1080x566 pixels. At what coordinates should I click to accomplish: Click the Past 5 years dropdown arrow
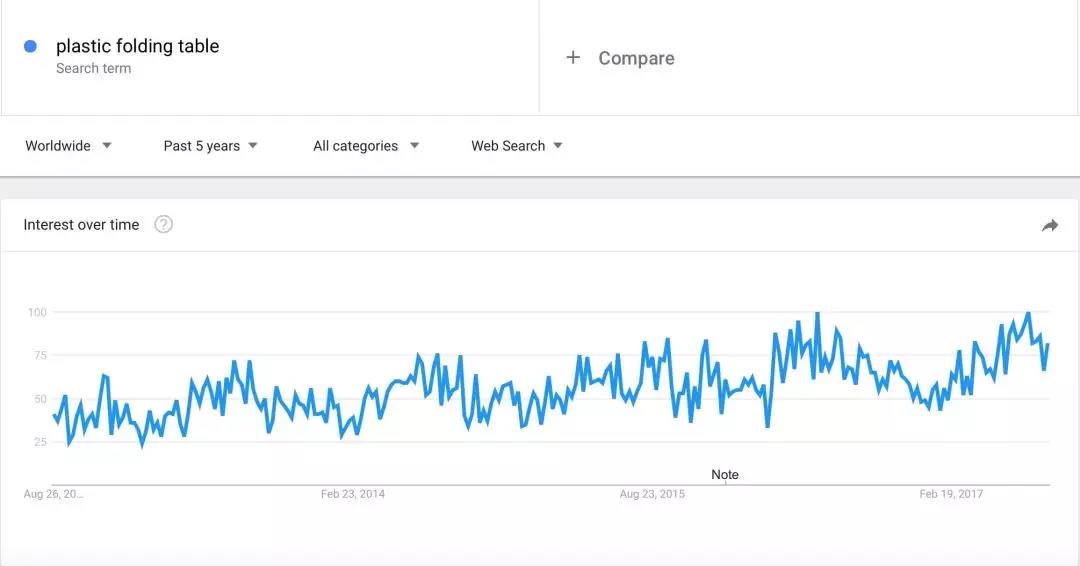[253, 146]
